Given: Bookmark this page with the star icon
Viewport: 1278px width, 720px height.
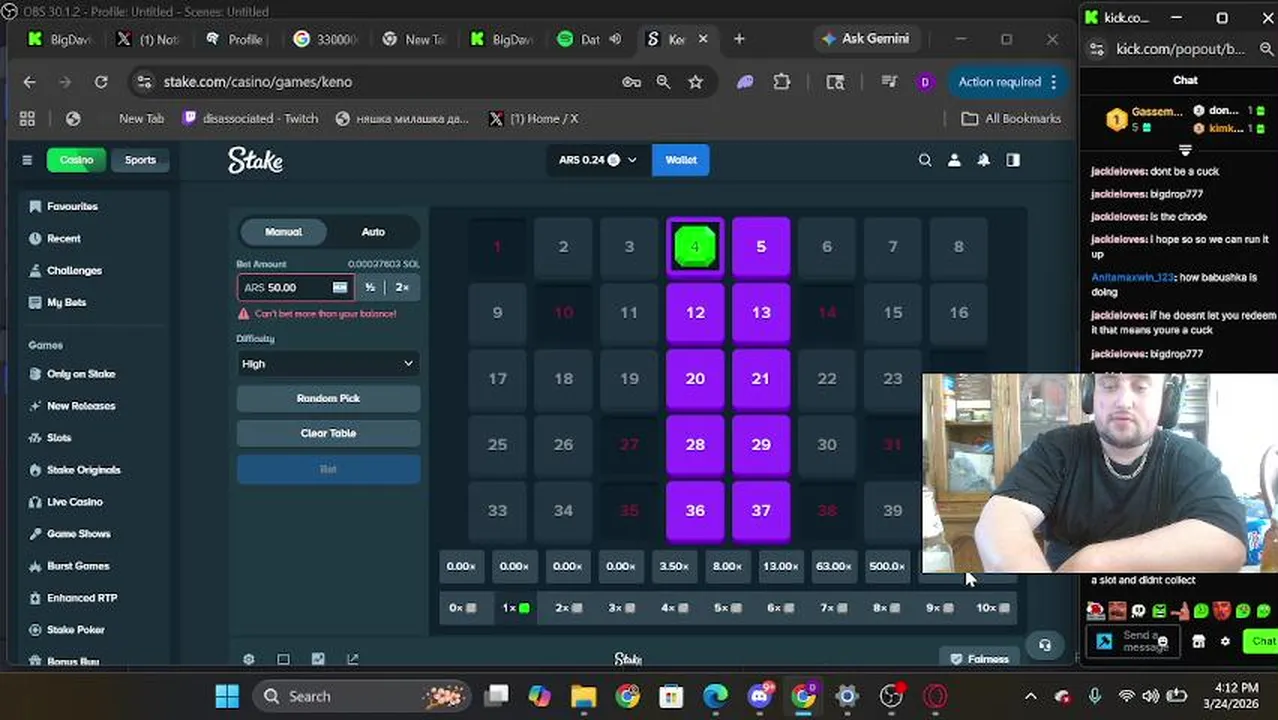Looking at the screenshot, I should point(696,82).
